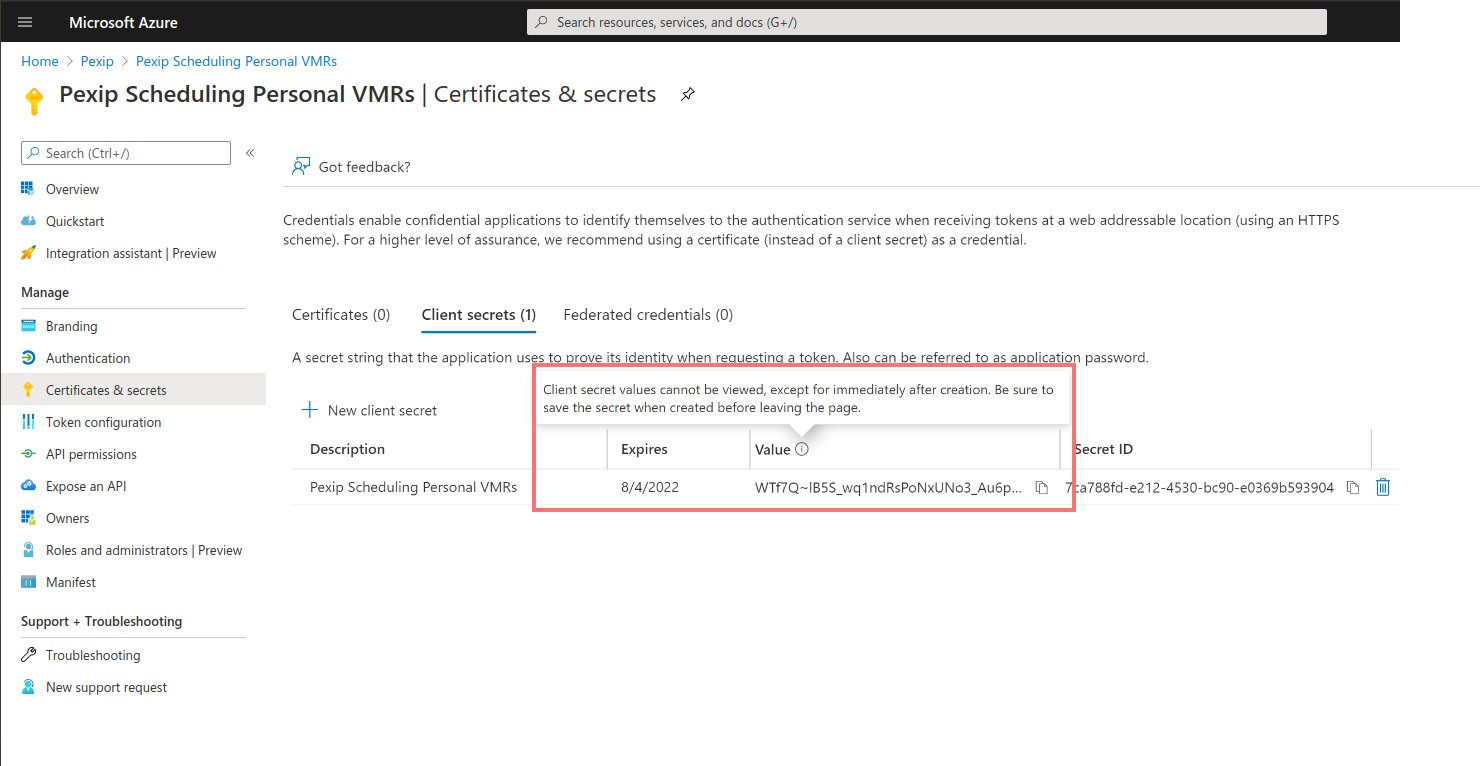Open Token configuration settings

pyautogui.click(x=103, y=422)
